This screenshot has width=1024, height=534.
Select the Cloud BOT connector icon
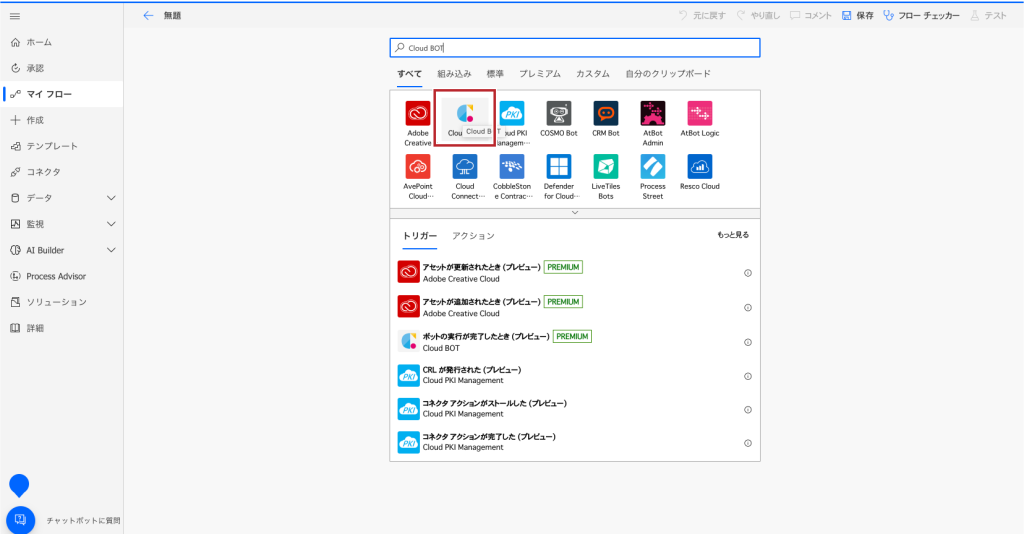[x=465, y=114]
